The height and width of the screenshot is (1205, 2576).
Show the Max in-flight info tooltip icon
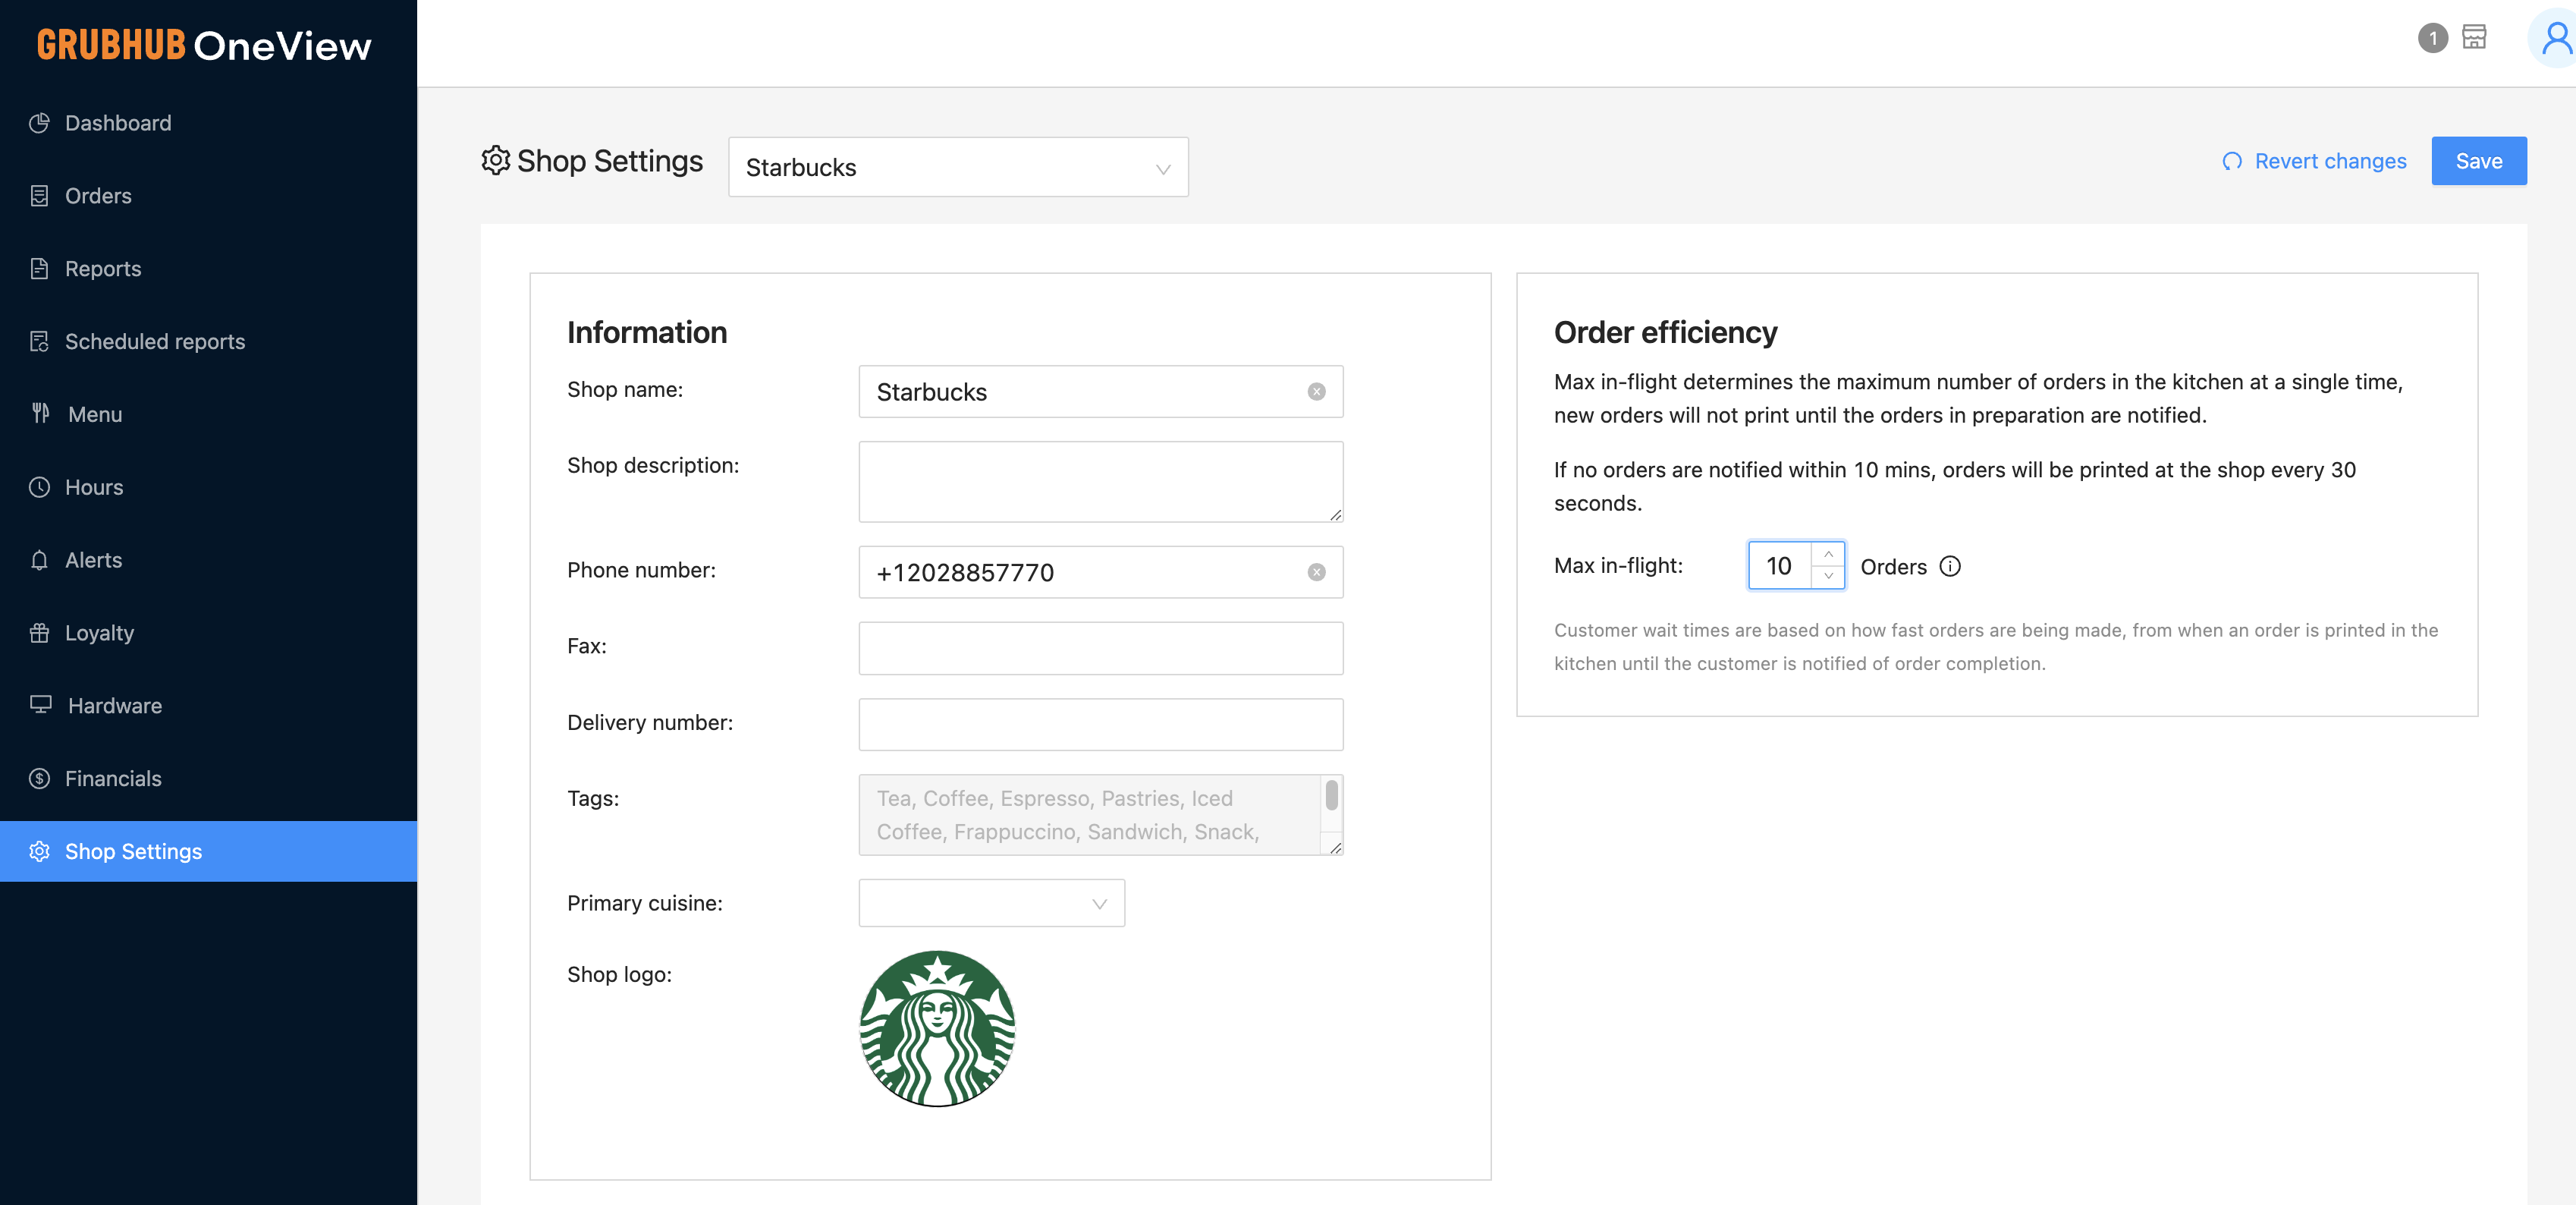tap(1949, 567)
